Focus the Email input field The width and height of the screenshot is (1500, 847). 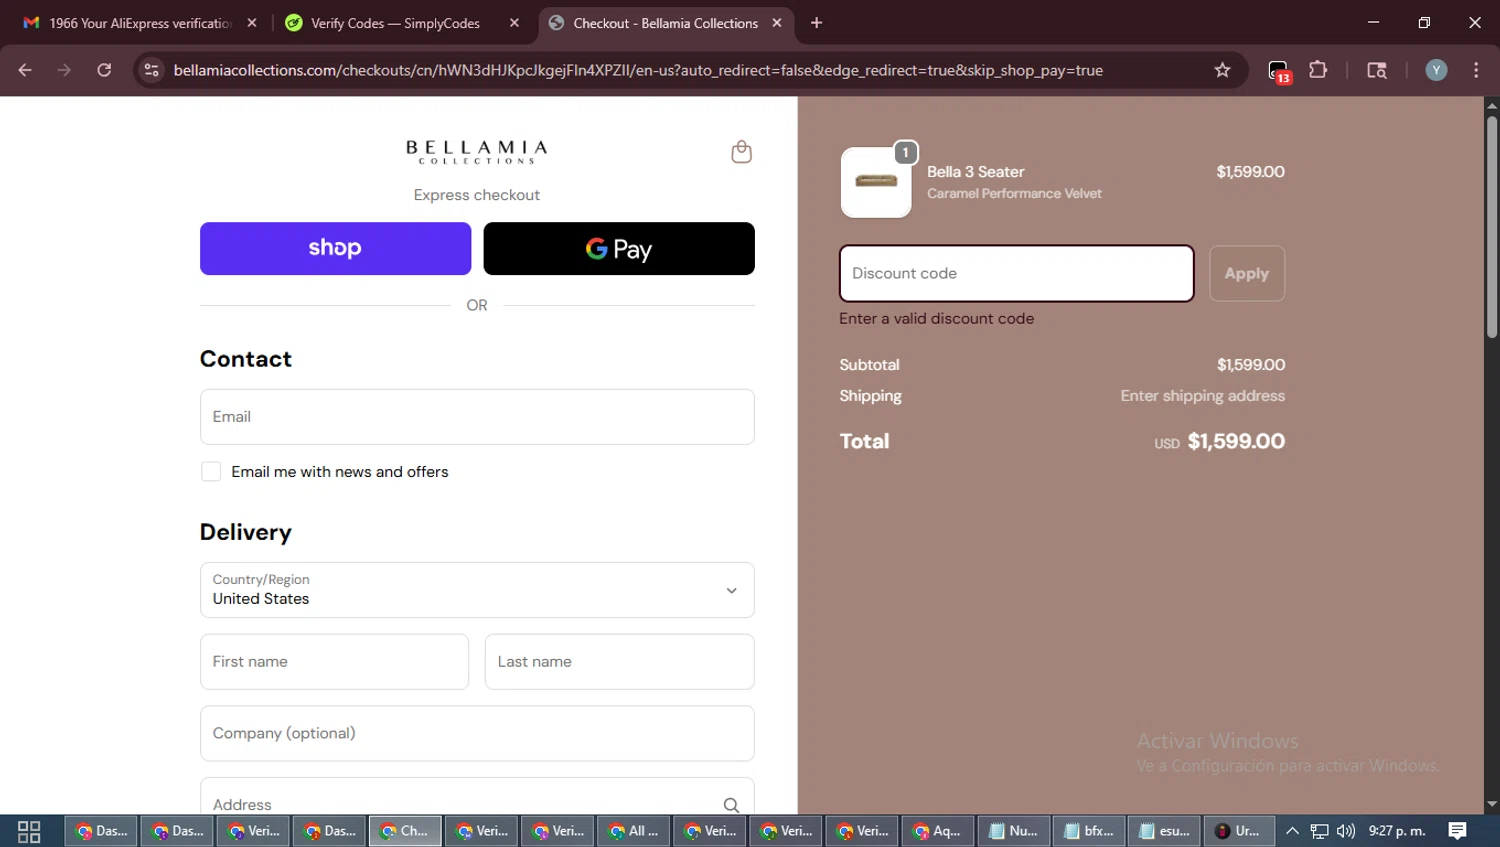(x=477, y=417)
